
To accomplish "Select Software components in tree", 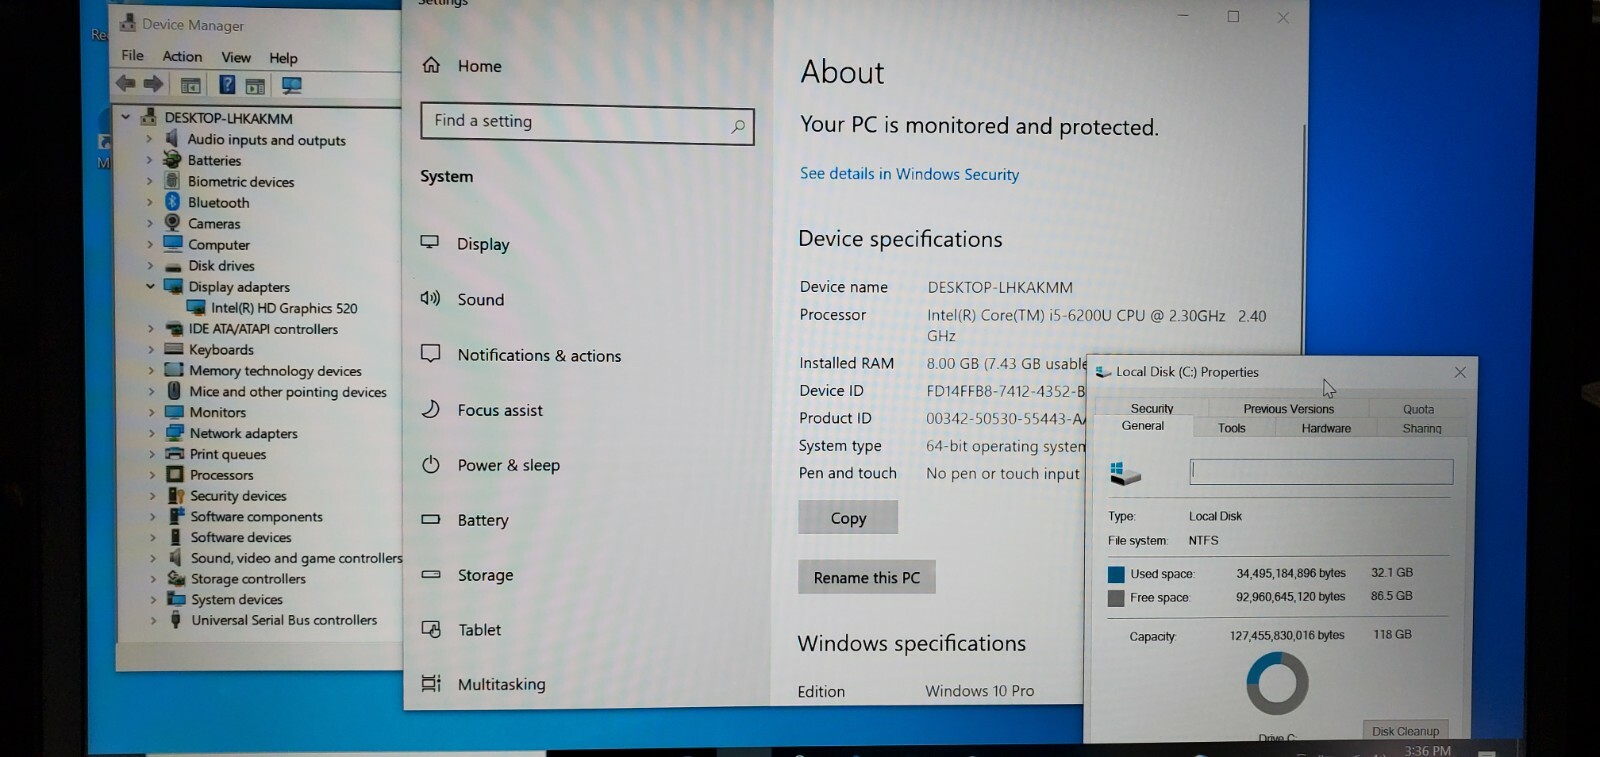I will click(x=256, y=516).
